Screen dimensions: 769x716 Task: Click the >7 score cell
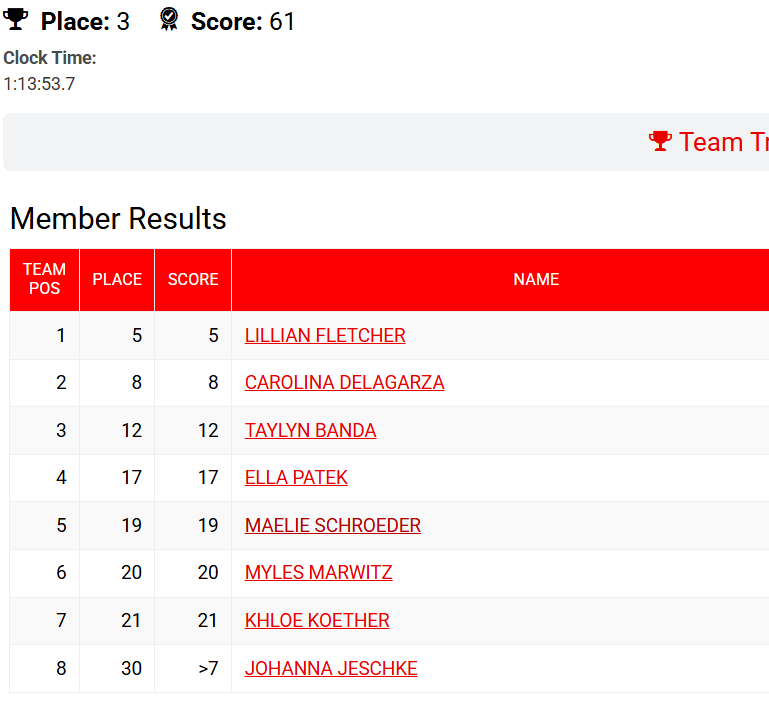208,668
